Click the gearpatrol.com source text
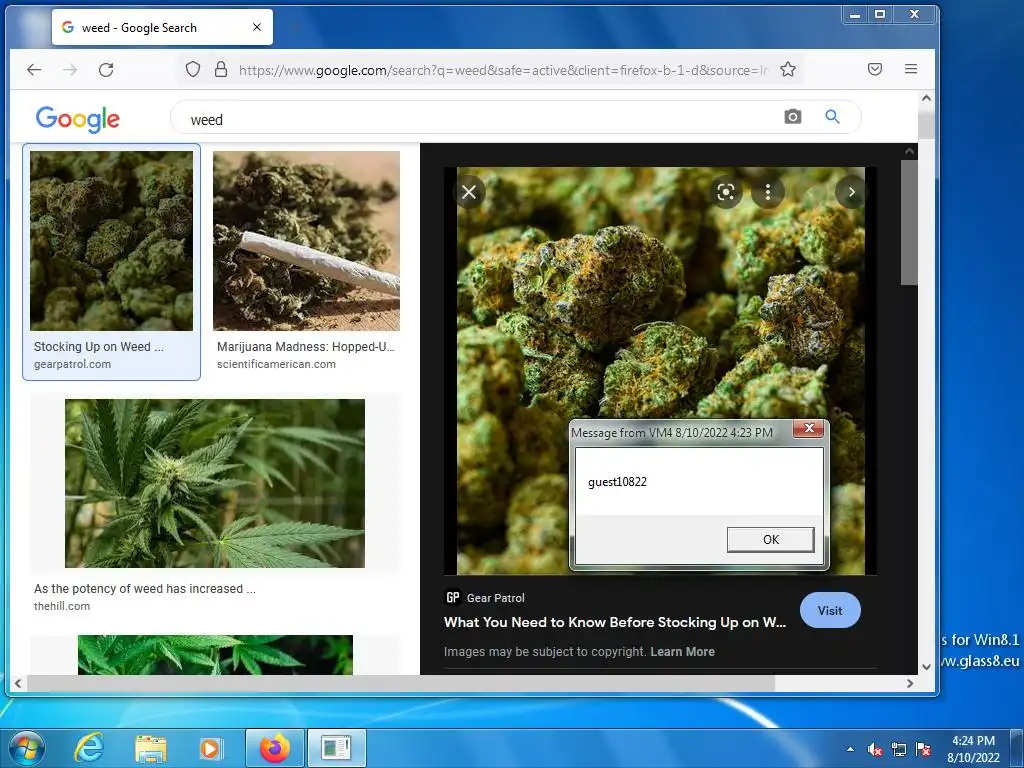The height and width of the screenshot is (768, 1024). (72, 364)
